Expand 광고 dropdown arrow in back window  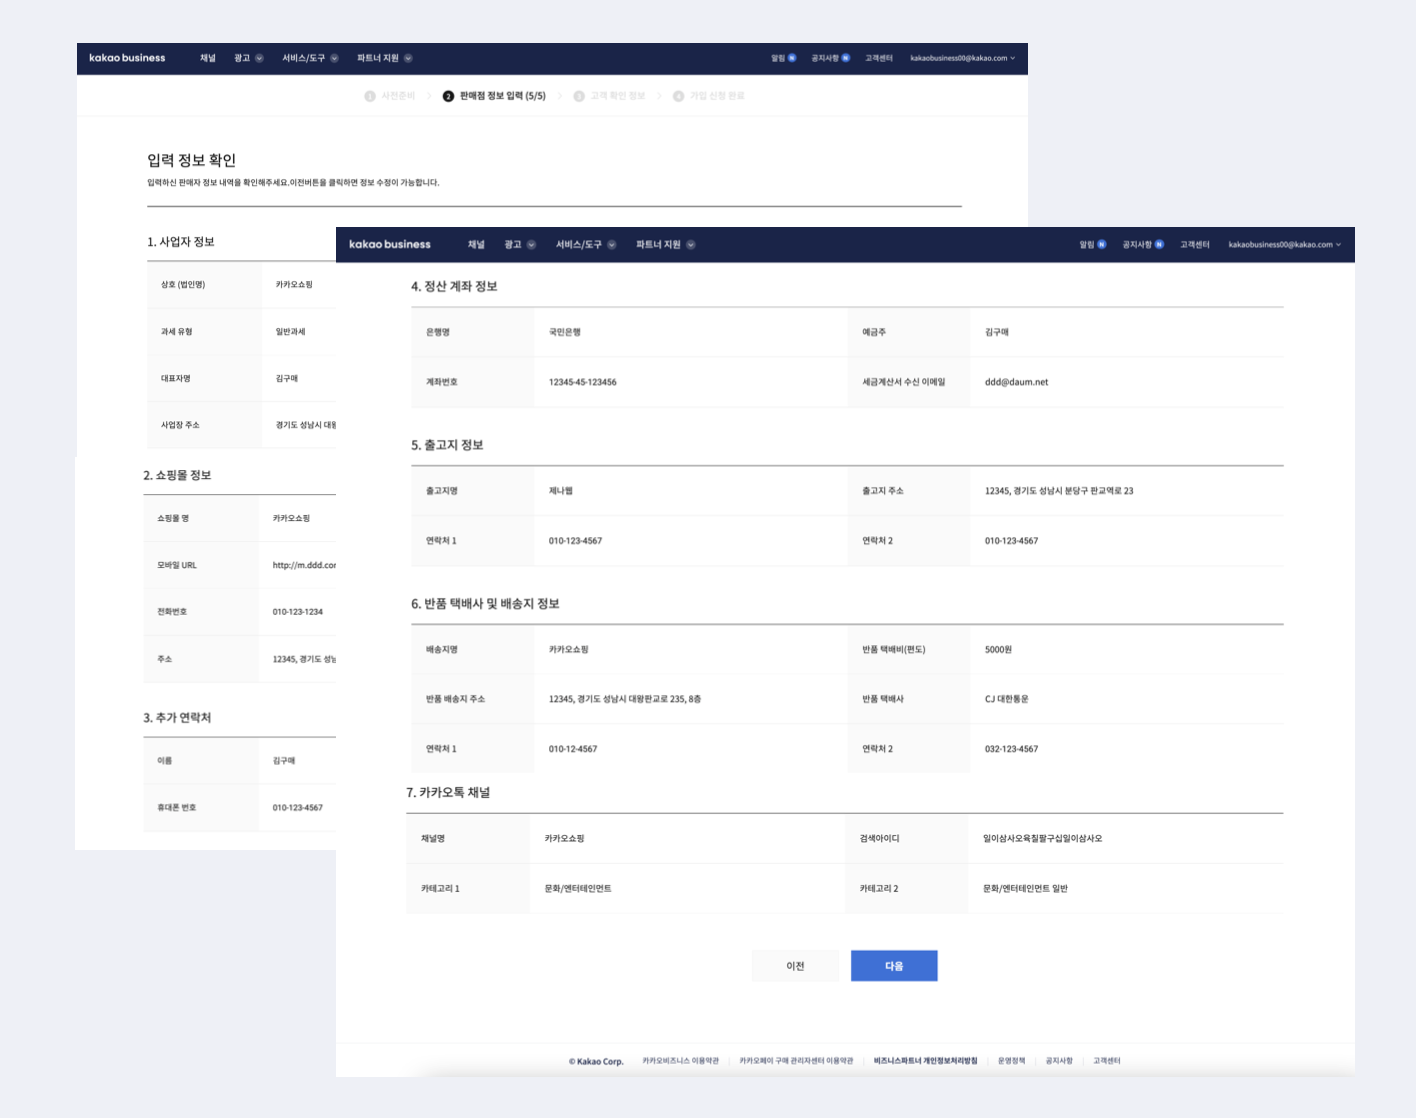click(259, 58)
